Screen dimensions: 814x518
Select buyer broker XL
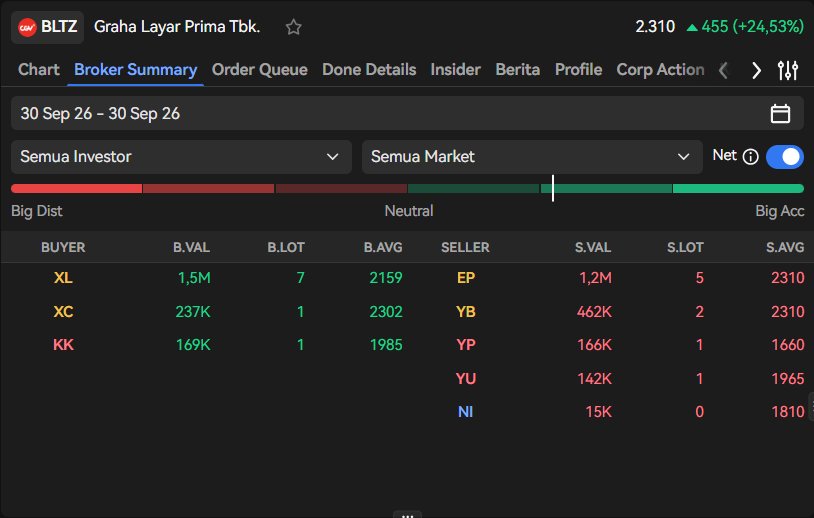click(x=63, y=278)
